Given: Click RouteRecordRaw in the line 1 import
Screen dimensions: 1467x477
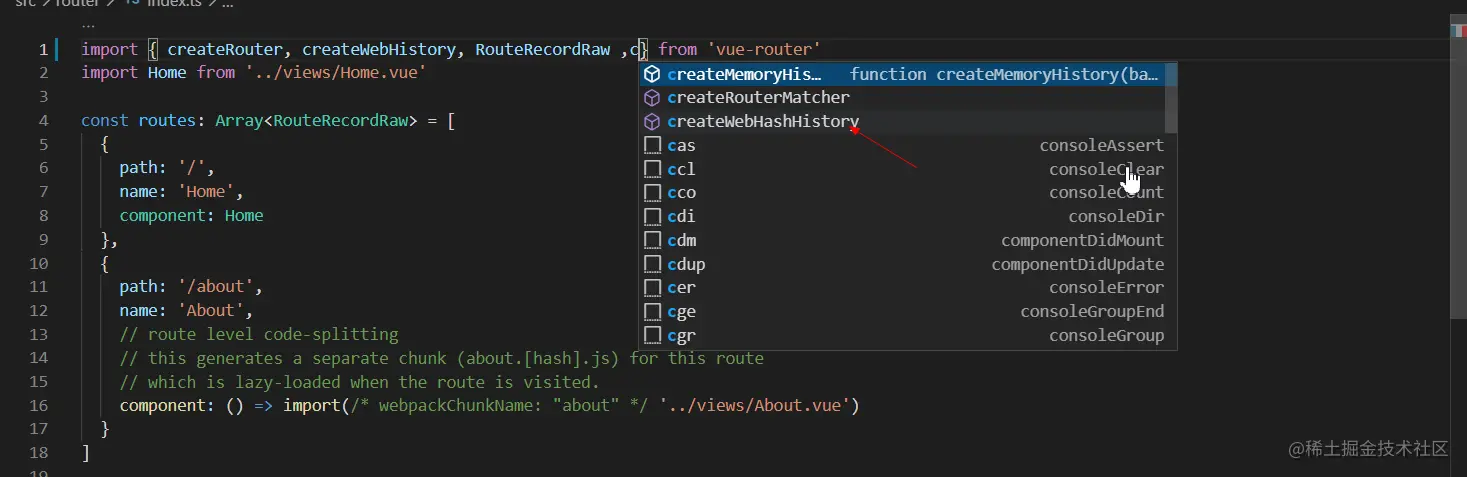Looking at the screenshot, I should 542,50.
